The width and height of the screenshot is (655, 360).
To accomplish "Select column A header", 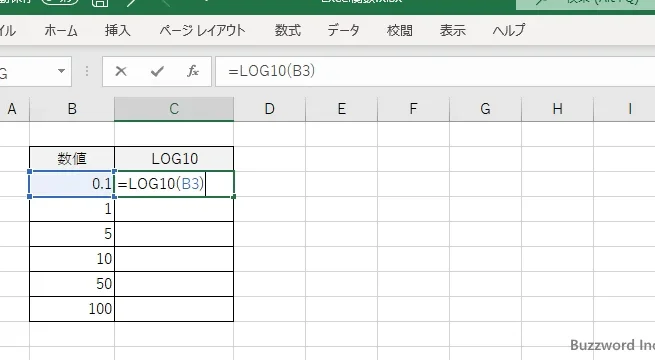I will [x=13, y=109].
